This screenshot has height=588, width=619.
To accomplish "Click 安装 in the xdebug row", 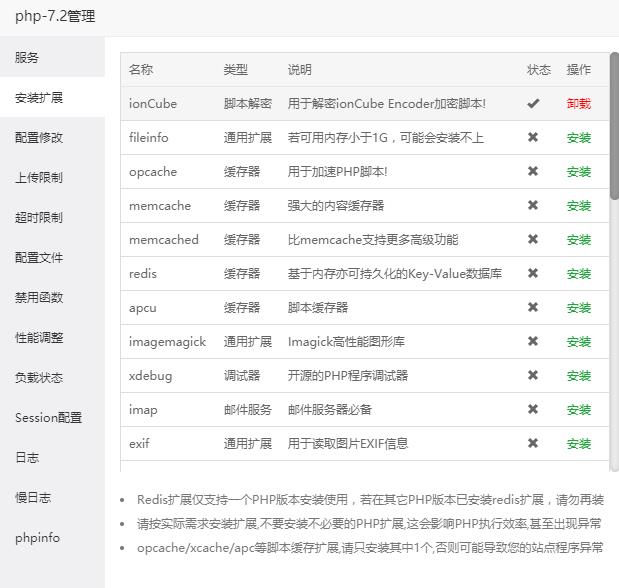I will pyautogui.click(x=579, y=376).
